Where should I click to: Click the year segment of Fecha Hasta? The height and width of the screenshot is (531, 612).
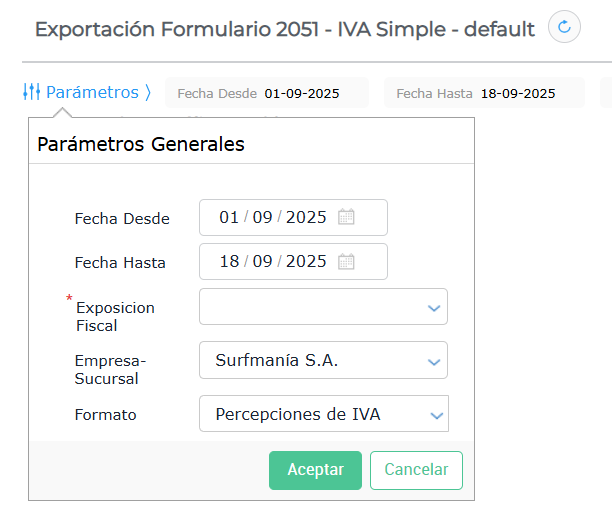click(306, 261)
